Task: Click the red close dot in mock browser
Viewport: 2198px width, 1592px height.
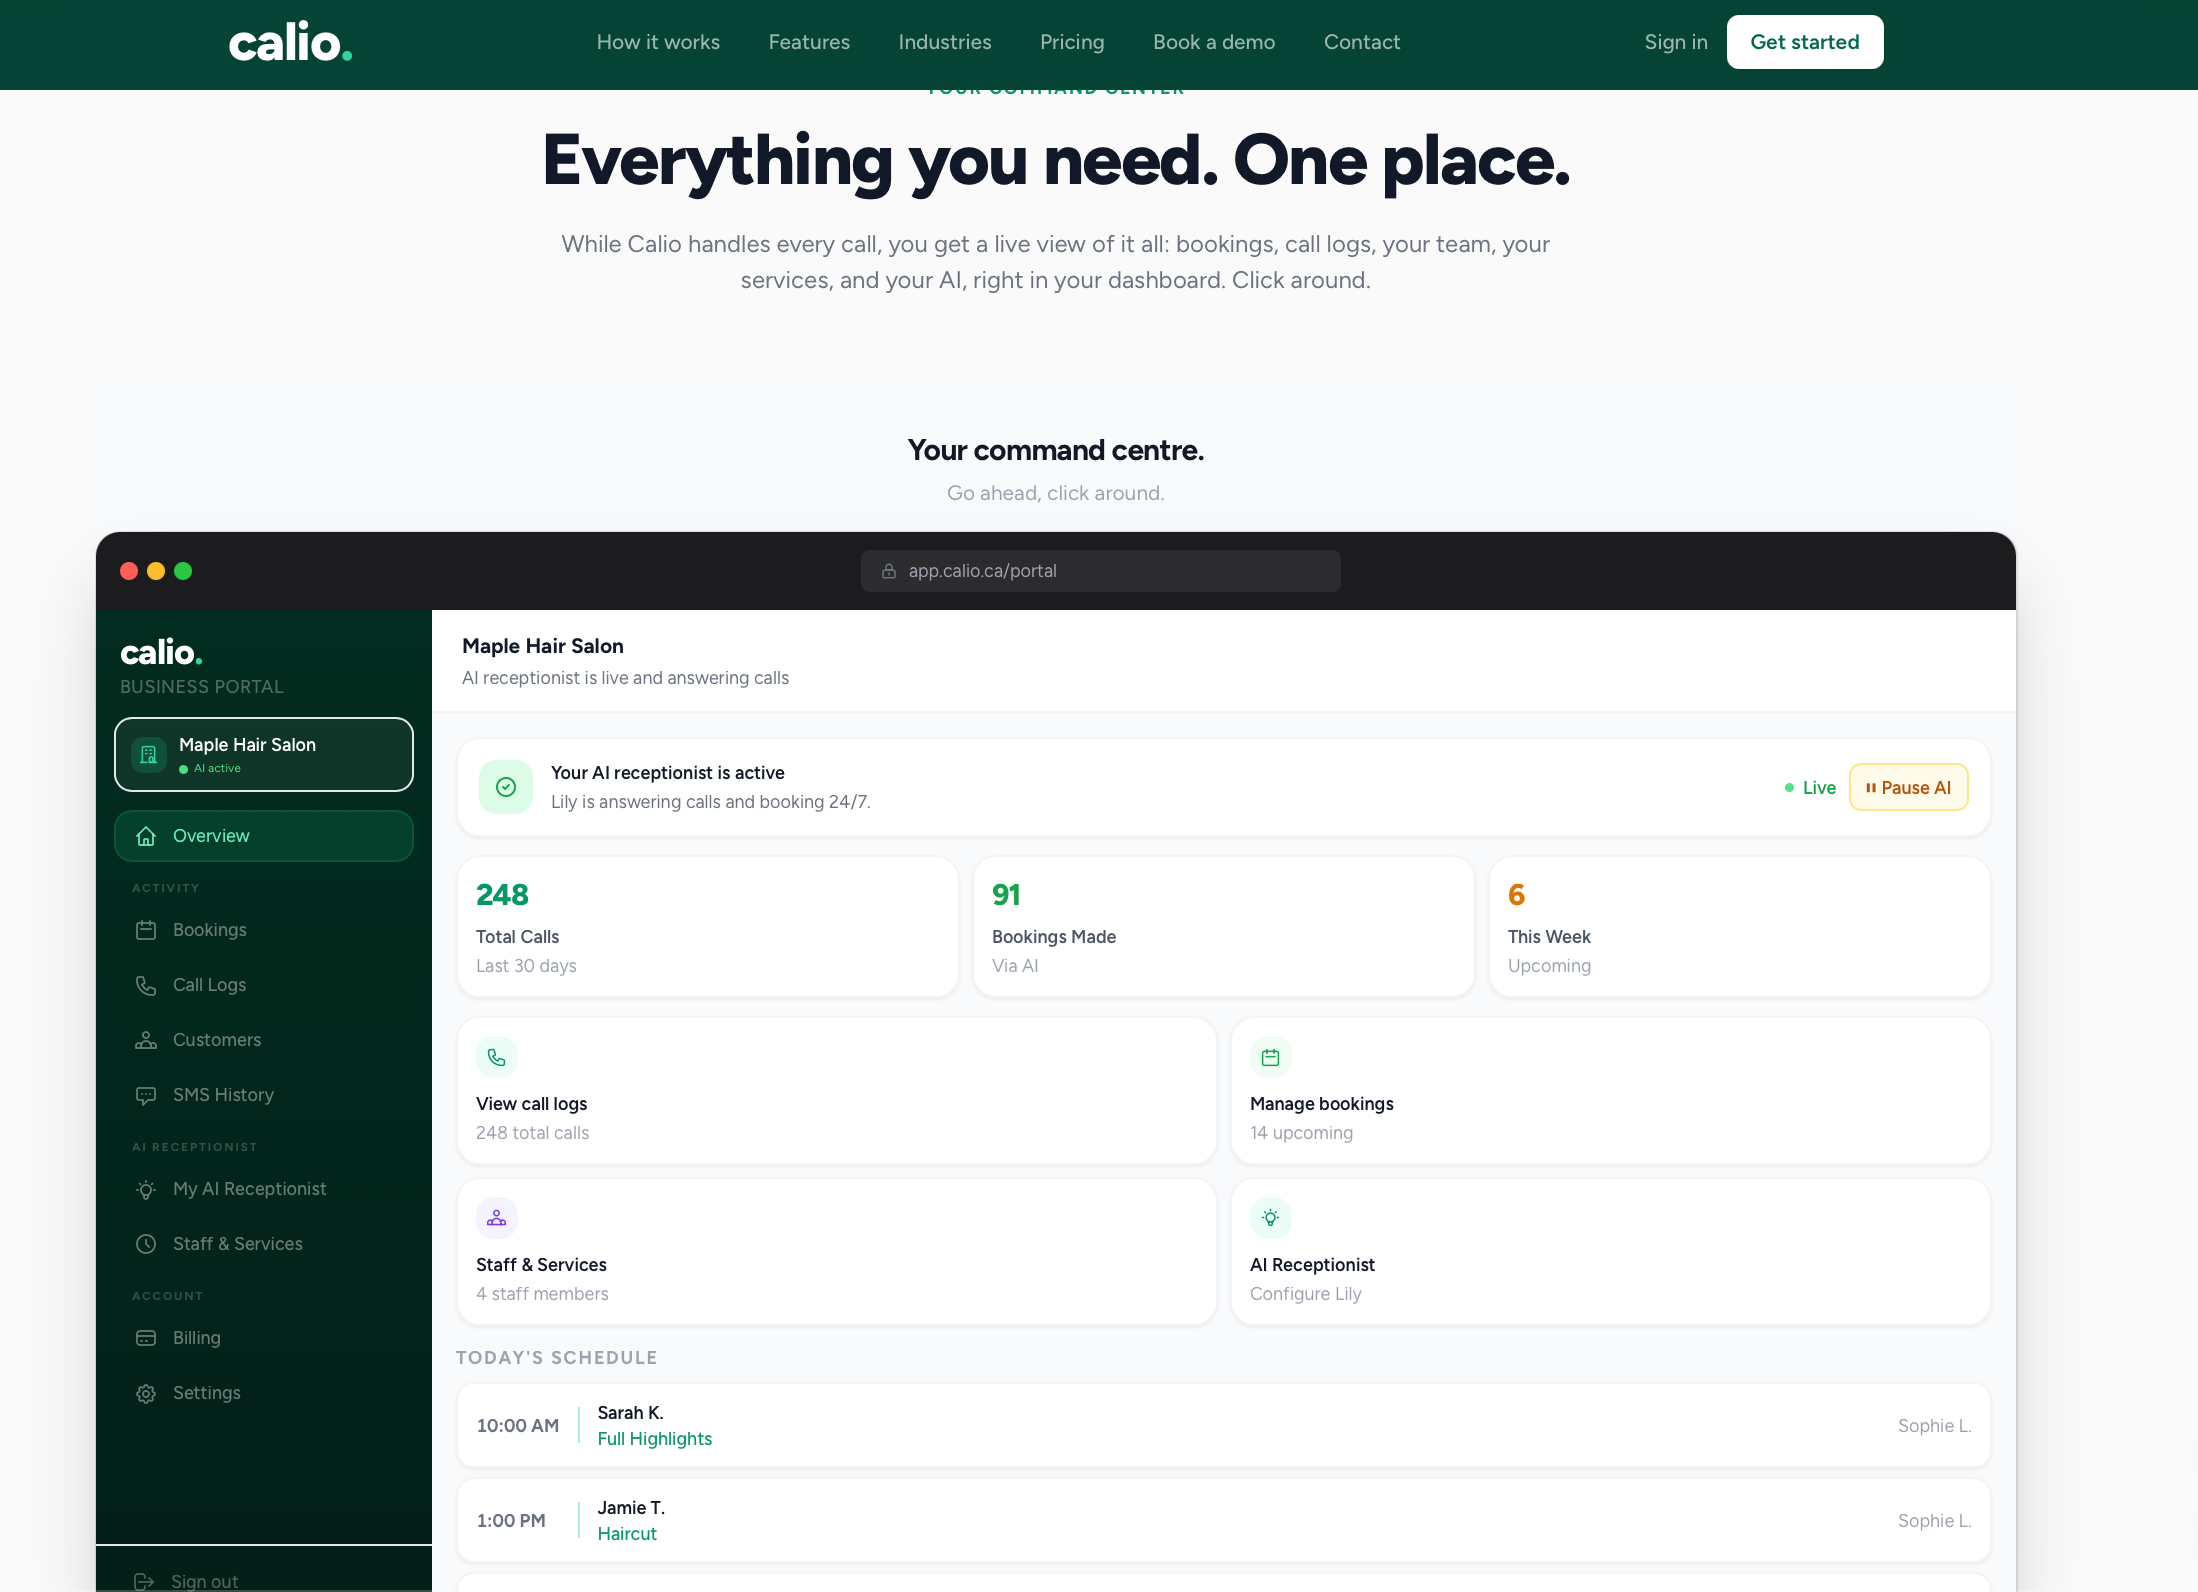Action: point(129,571)
